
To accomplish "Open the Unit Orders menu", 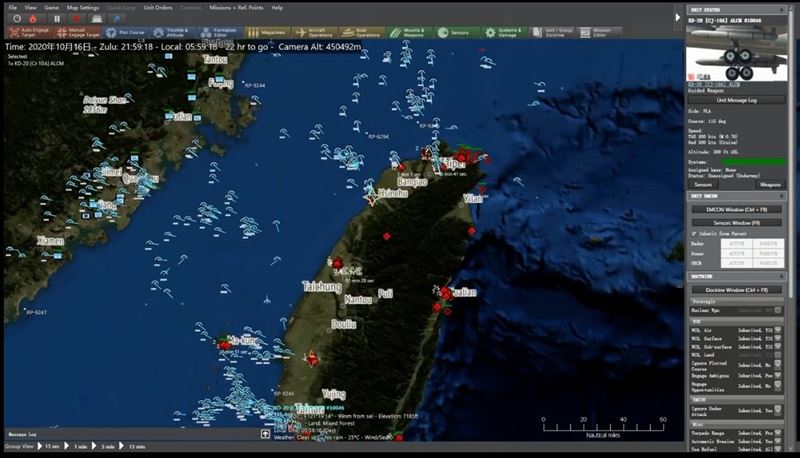I will coord(158,8).
